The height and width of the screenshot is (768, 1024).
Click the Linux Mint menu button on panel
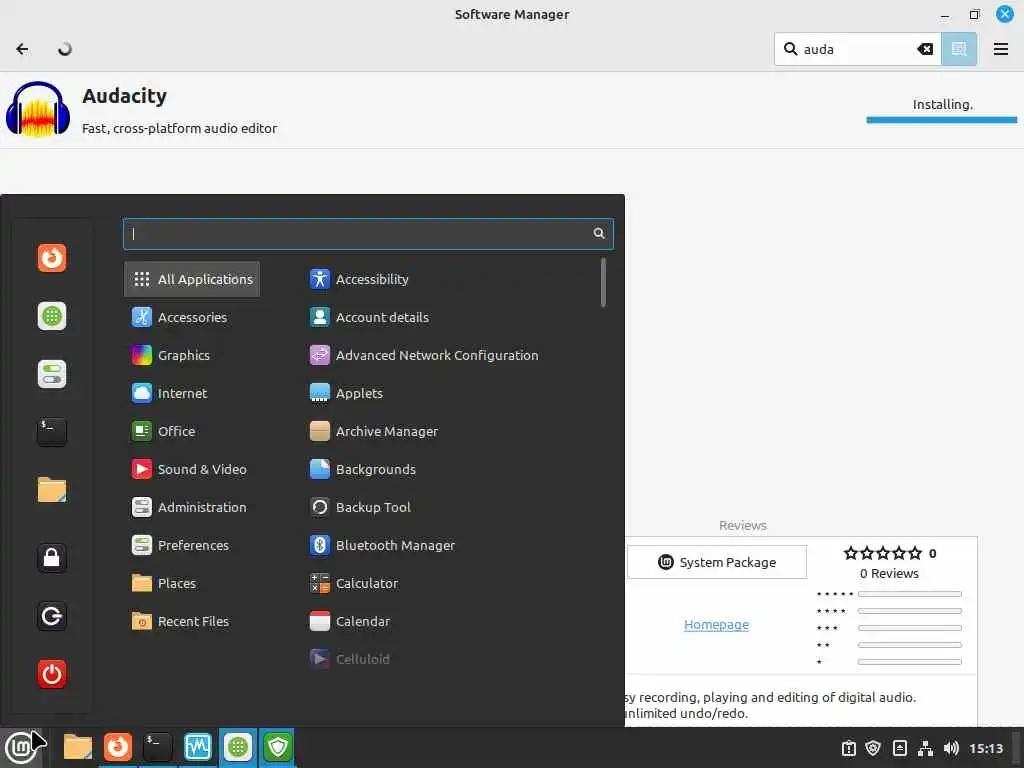pyautogui.click(x=21, y=746)
